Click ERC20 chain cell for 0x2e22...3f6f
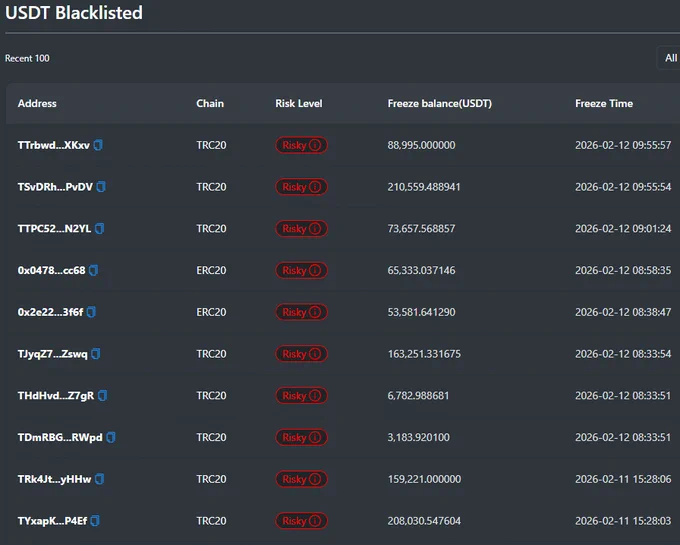680x545 pixels. coord(211,312)
